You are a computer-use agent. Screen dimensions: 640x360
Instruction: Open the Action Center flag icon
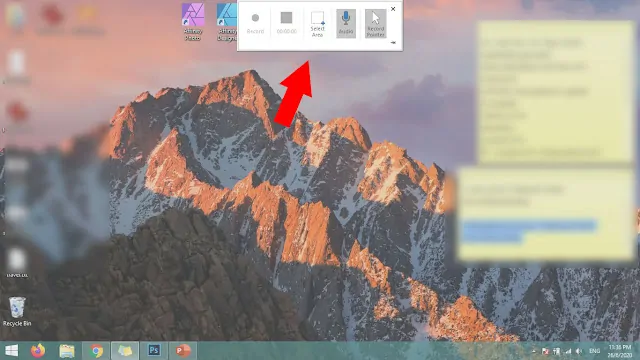click(545, 351)
